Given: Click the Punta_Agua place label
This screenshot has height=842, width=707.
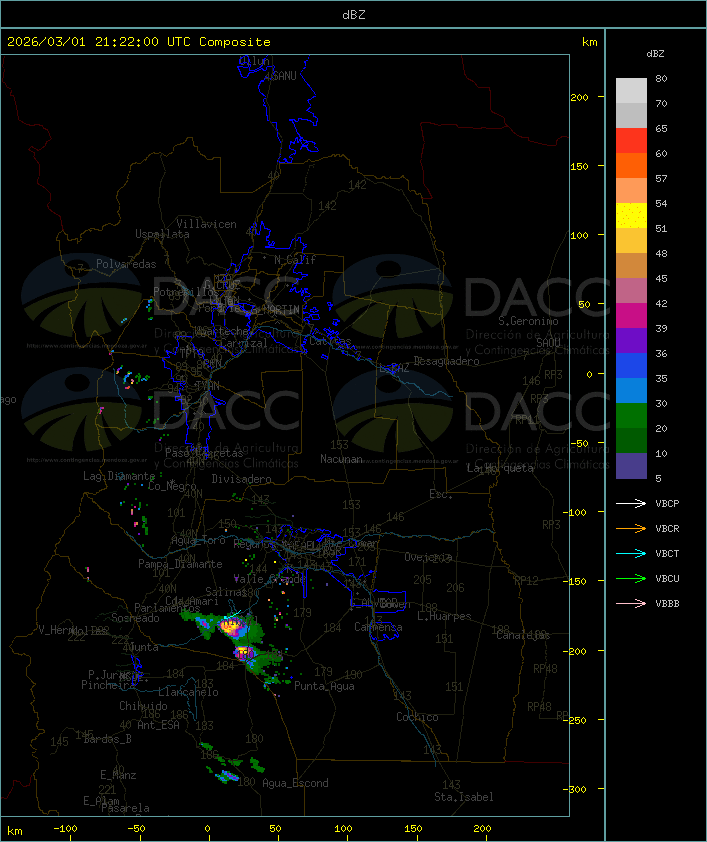Looking at the screenshot, I should (324, 686).
